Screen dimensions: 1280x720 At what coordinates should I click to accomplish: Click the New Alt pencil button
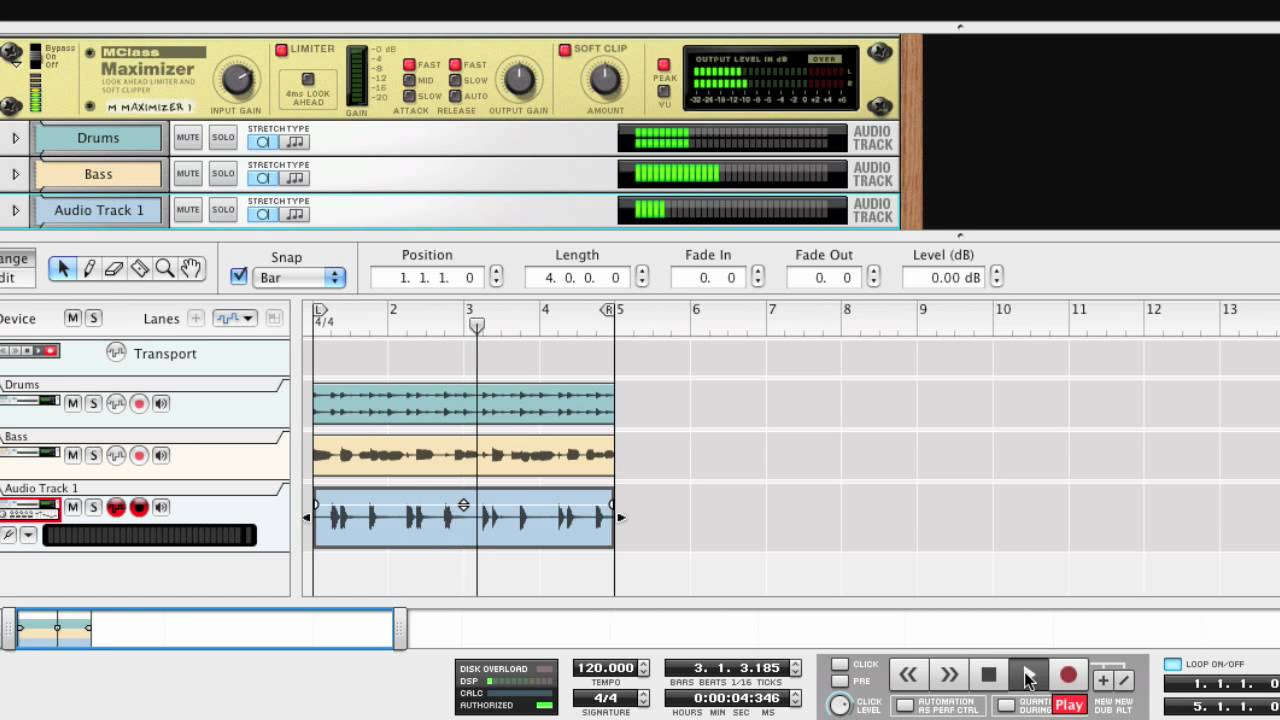point(1123,680)
